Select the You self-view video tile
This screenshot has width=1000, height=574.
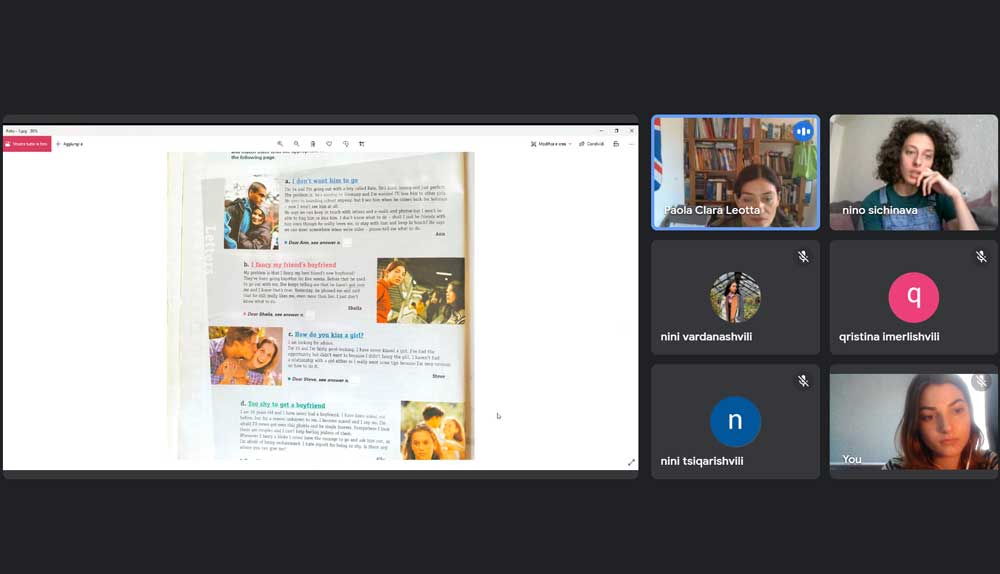913,421
